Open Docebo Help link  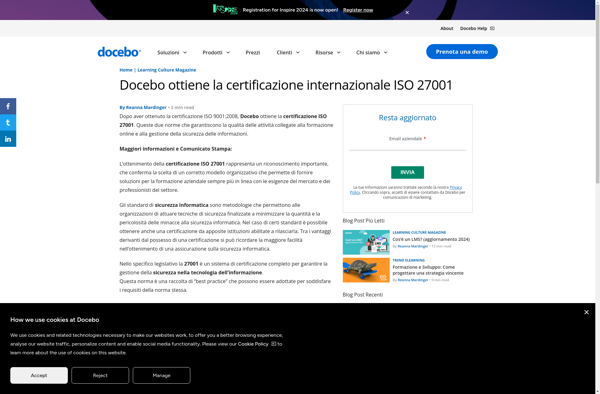tap(473, 28)
